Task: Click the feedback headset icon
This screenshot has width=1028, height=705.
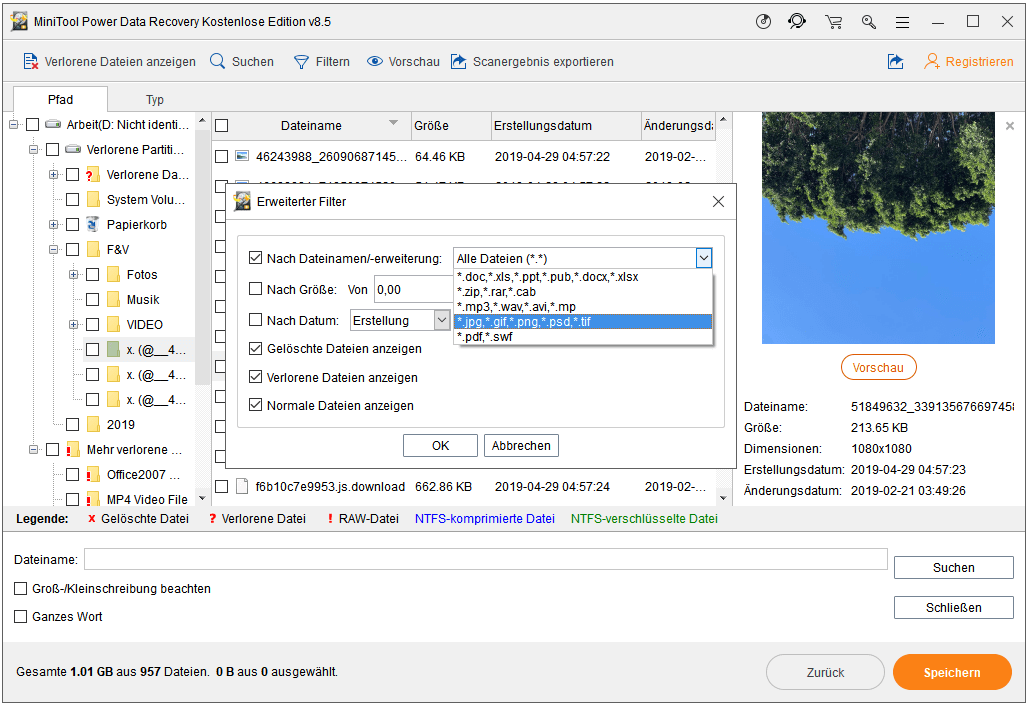Action: (x=798, y=21)
